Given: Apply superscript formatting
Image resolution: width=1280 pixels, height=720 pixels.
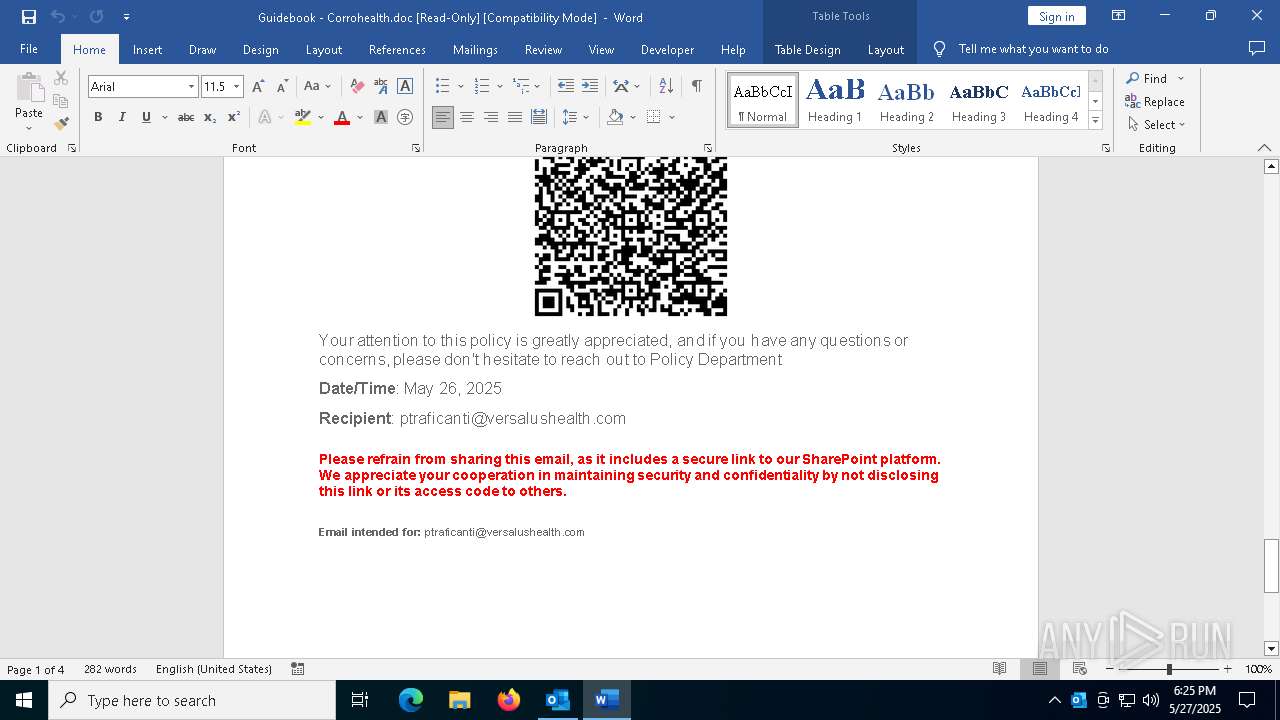Looking at the screenshot, I should [234, 117].
